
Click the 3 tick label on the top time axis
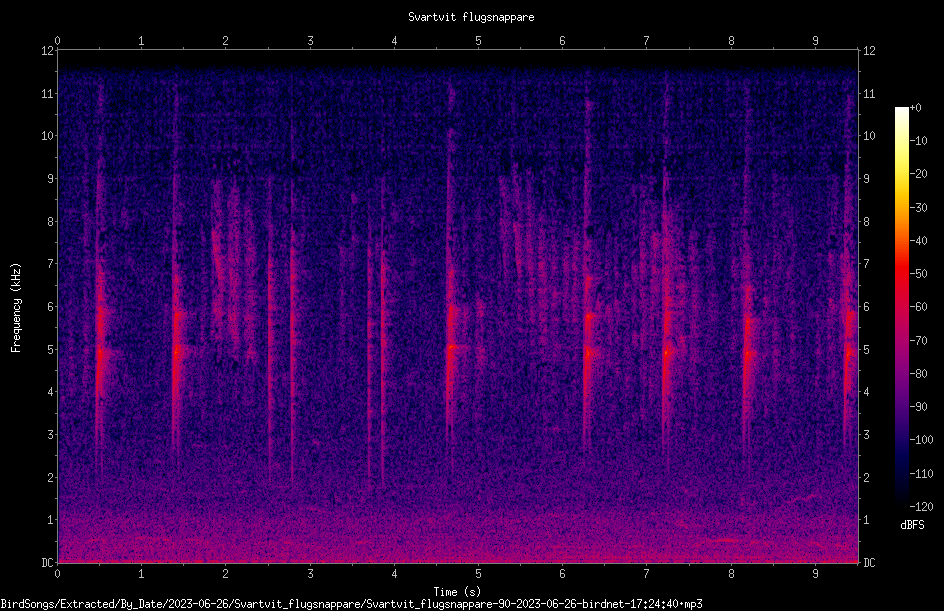[310, 40]
